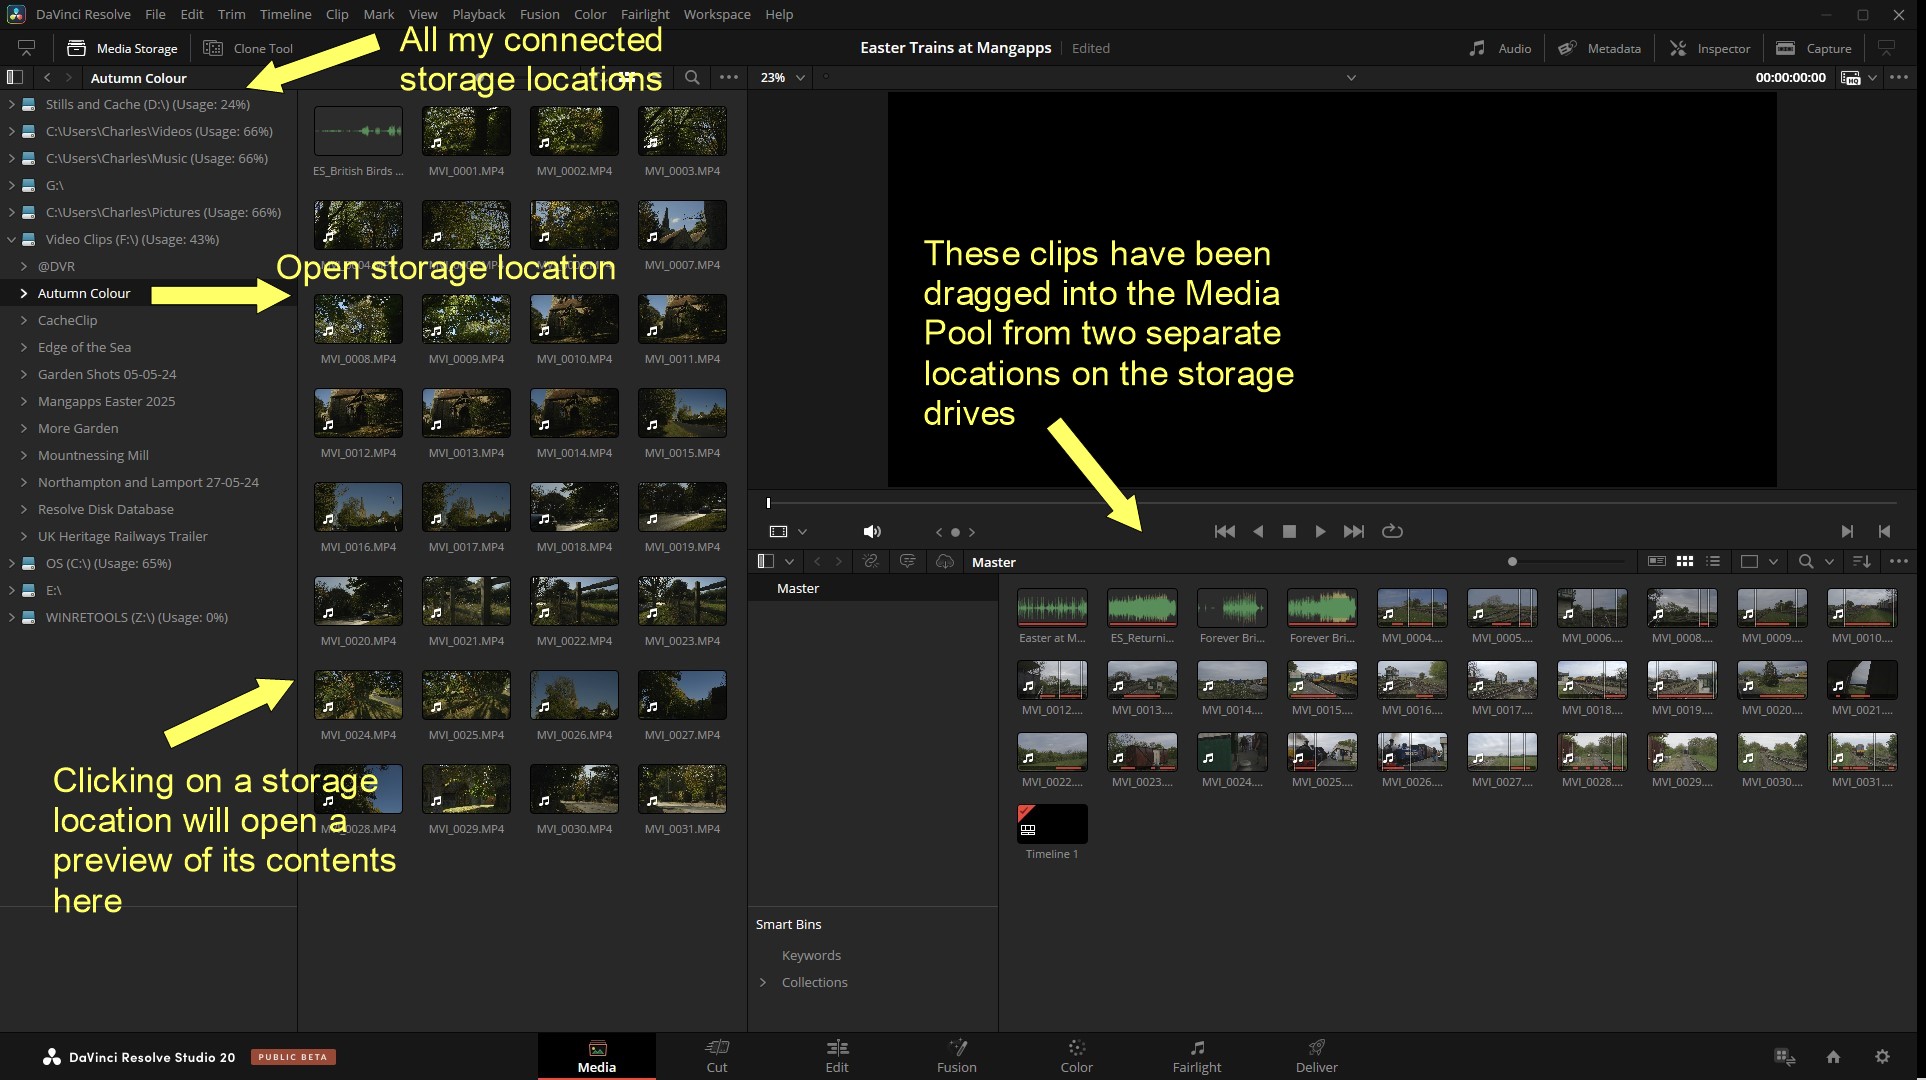Click the Mark Out button
Viewport: 1926px width, 1080px height.
coord(1884,531)
